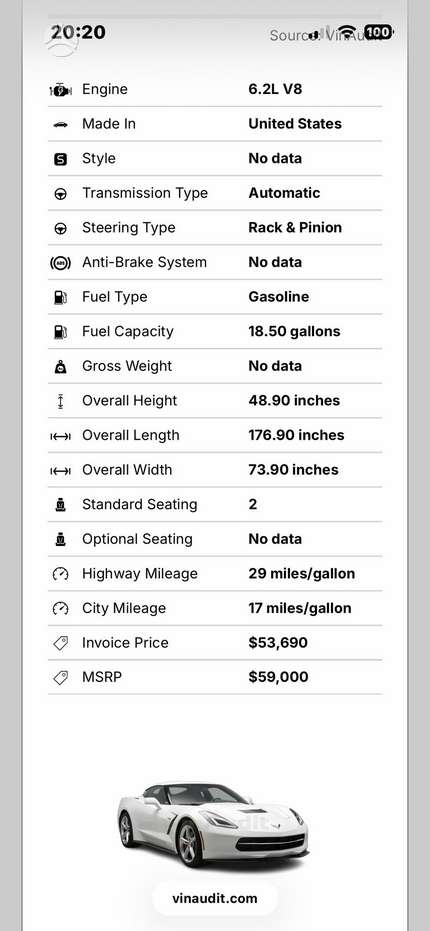This screenshot has height=931, width=430.
Task: Click the width arrows icon for Overall Length
Action: (61, 436)
